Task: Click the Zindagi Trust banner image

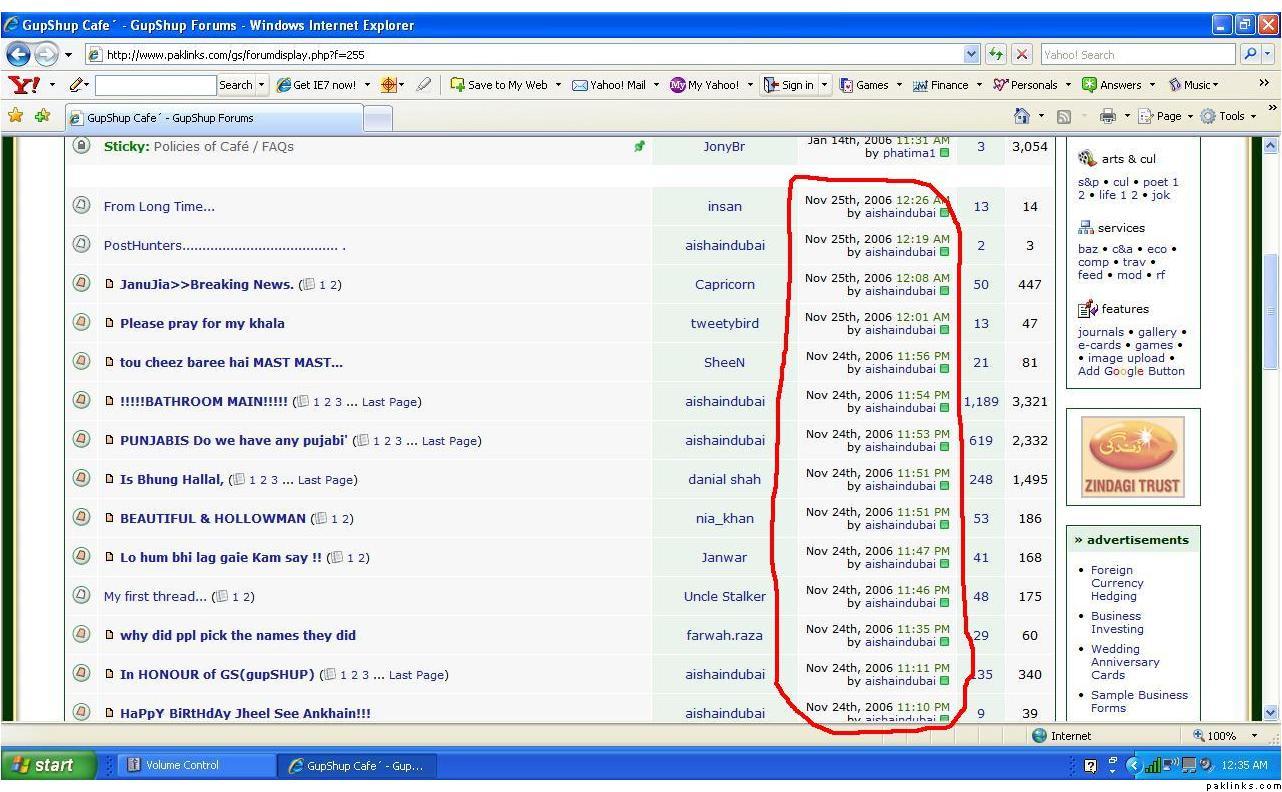Action: 1132,458
